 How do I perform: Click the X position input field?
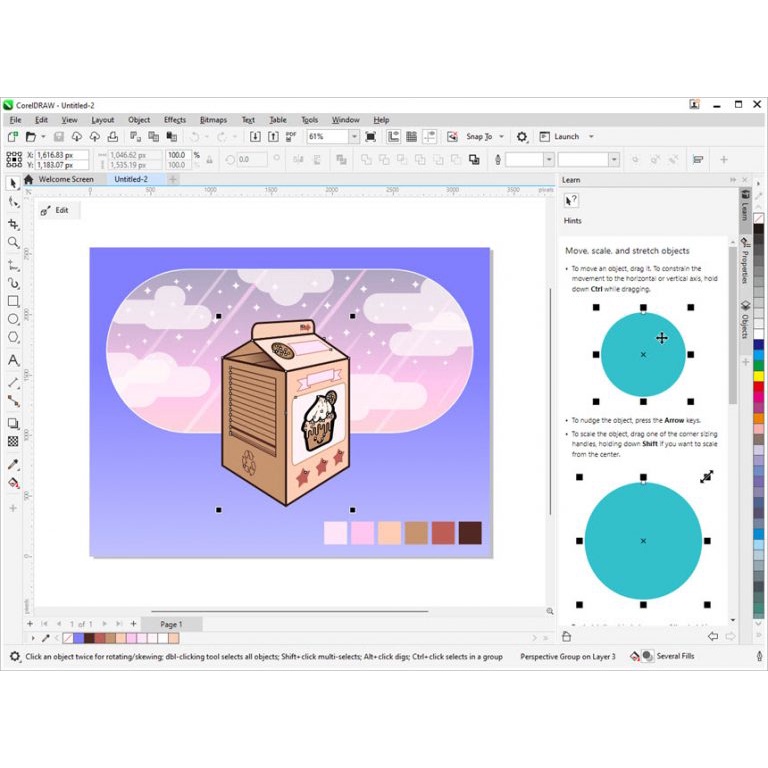61,155
